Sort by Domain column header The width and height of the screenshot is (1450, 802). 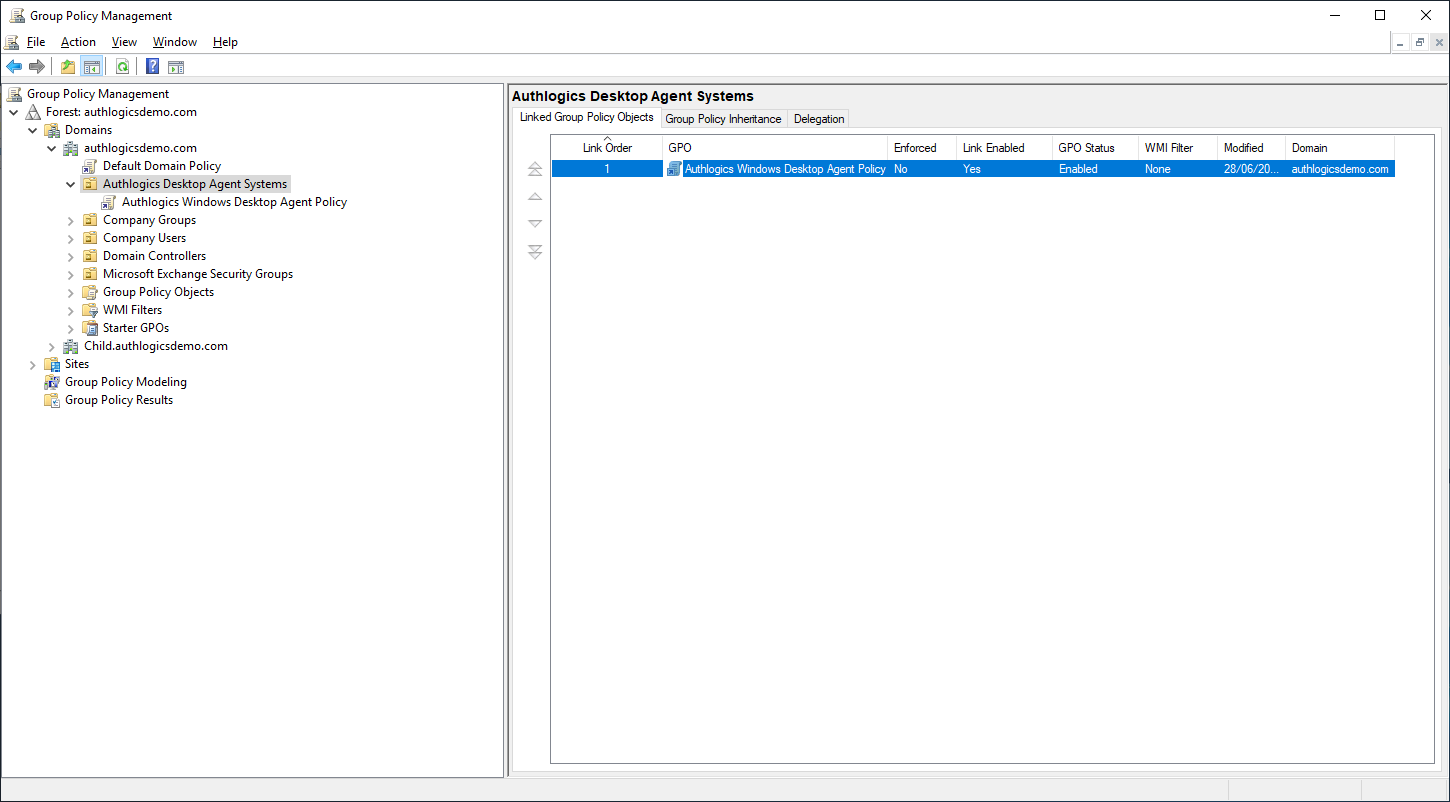click(x=1340, y=148)
